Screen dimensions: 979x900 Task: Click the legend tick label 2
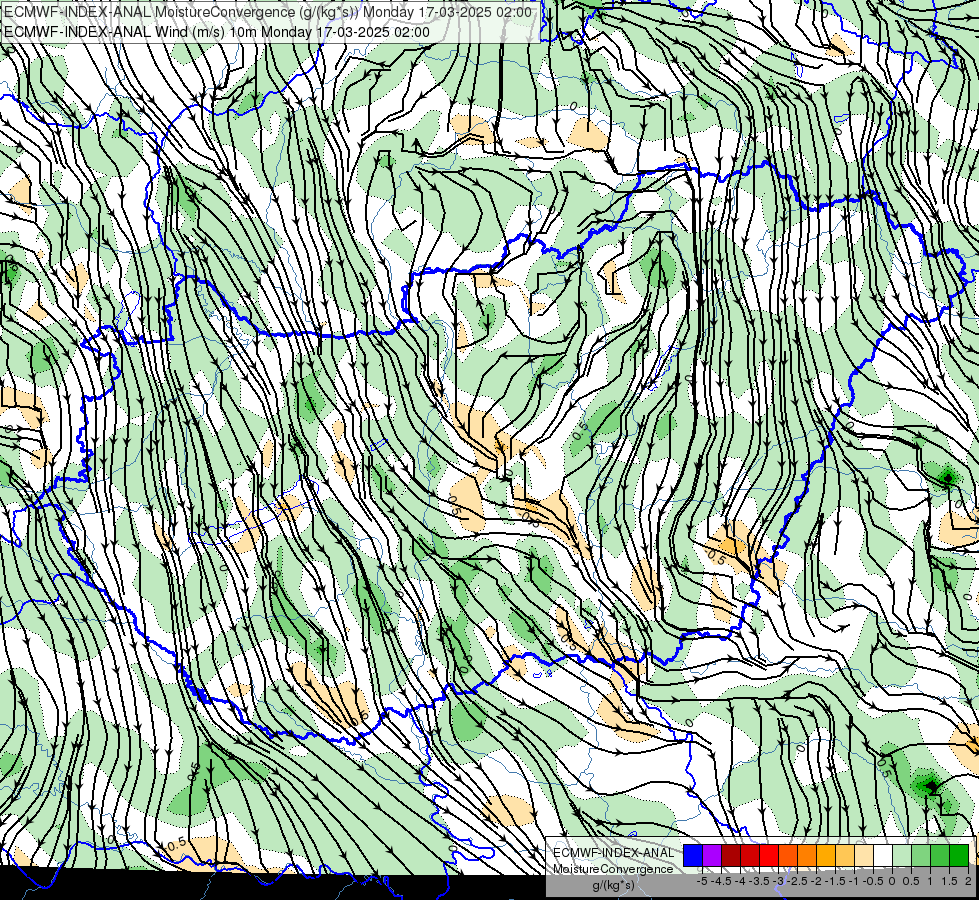pyautogui.click(x=968, y=881)
